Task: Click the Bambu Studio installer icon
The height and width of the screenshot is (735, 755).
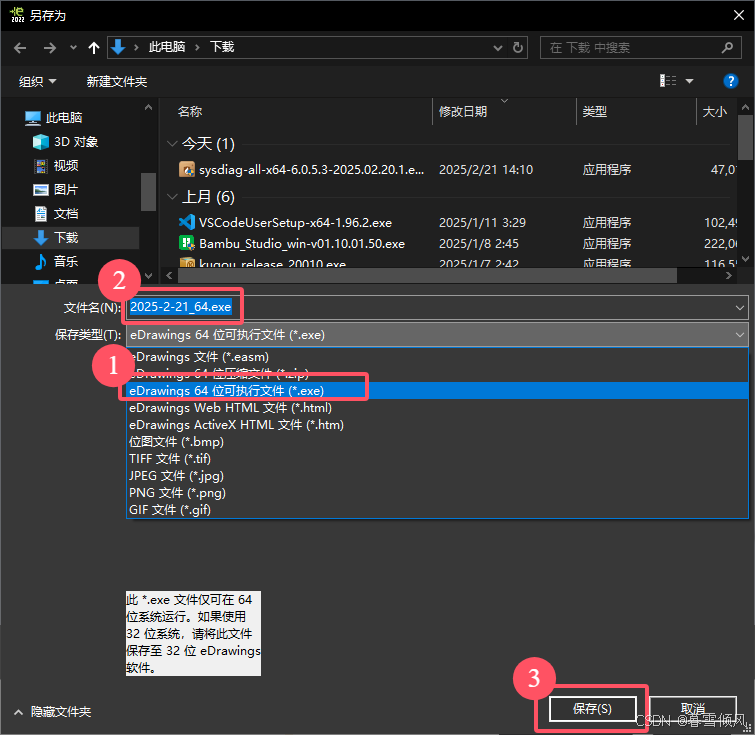Action: (187, 243)
